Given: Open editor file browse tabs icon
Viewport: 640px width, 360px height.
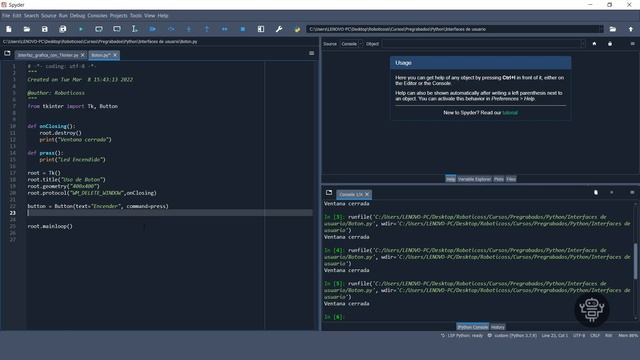Looking at the screenshot, I should coord(7,53).
